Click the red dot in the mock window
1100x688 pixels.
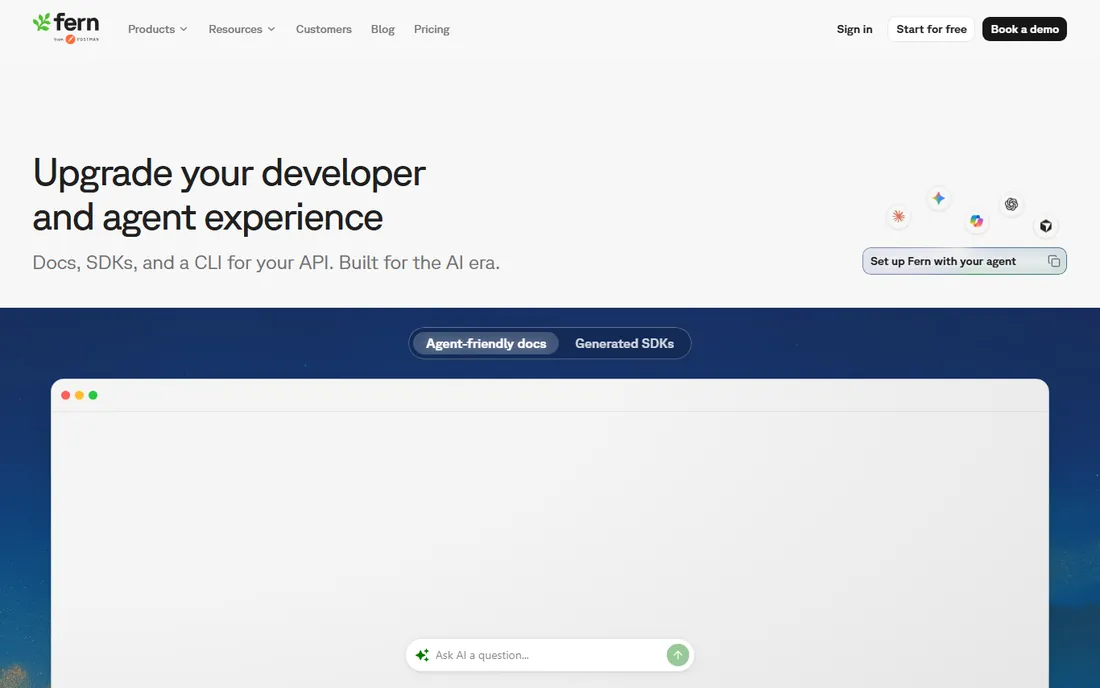pyautogui.click(x=66, y=396)
